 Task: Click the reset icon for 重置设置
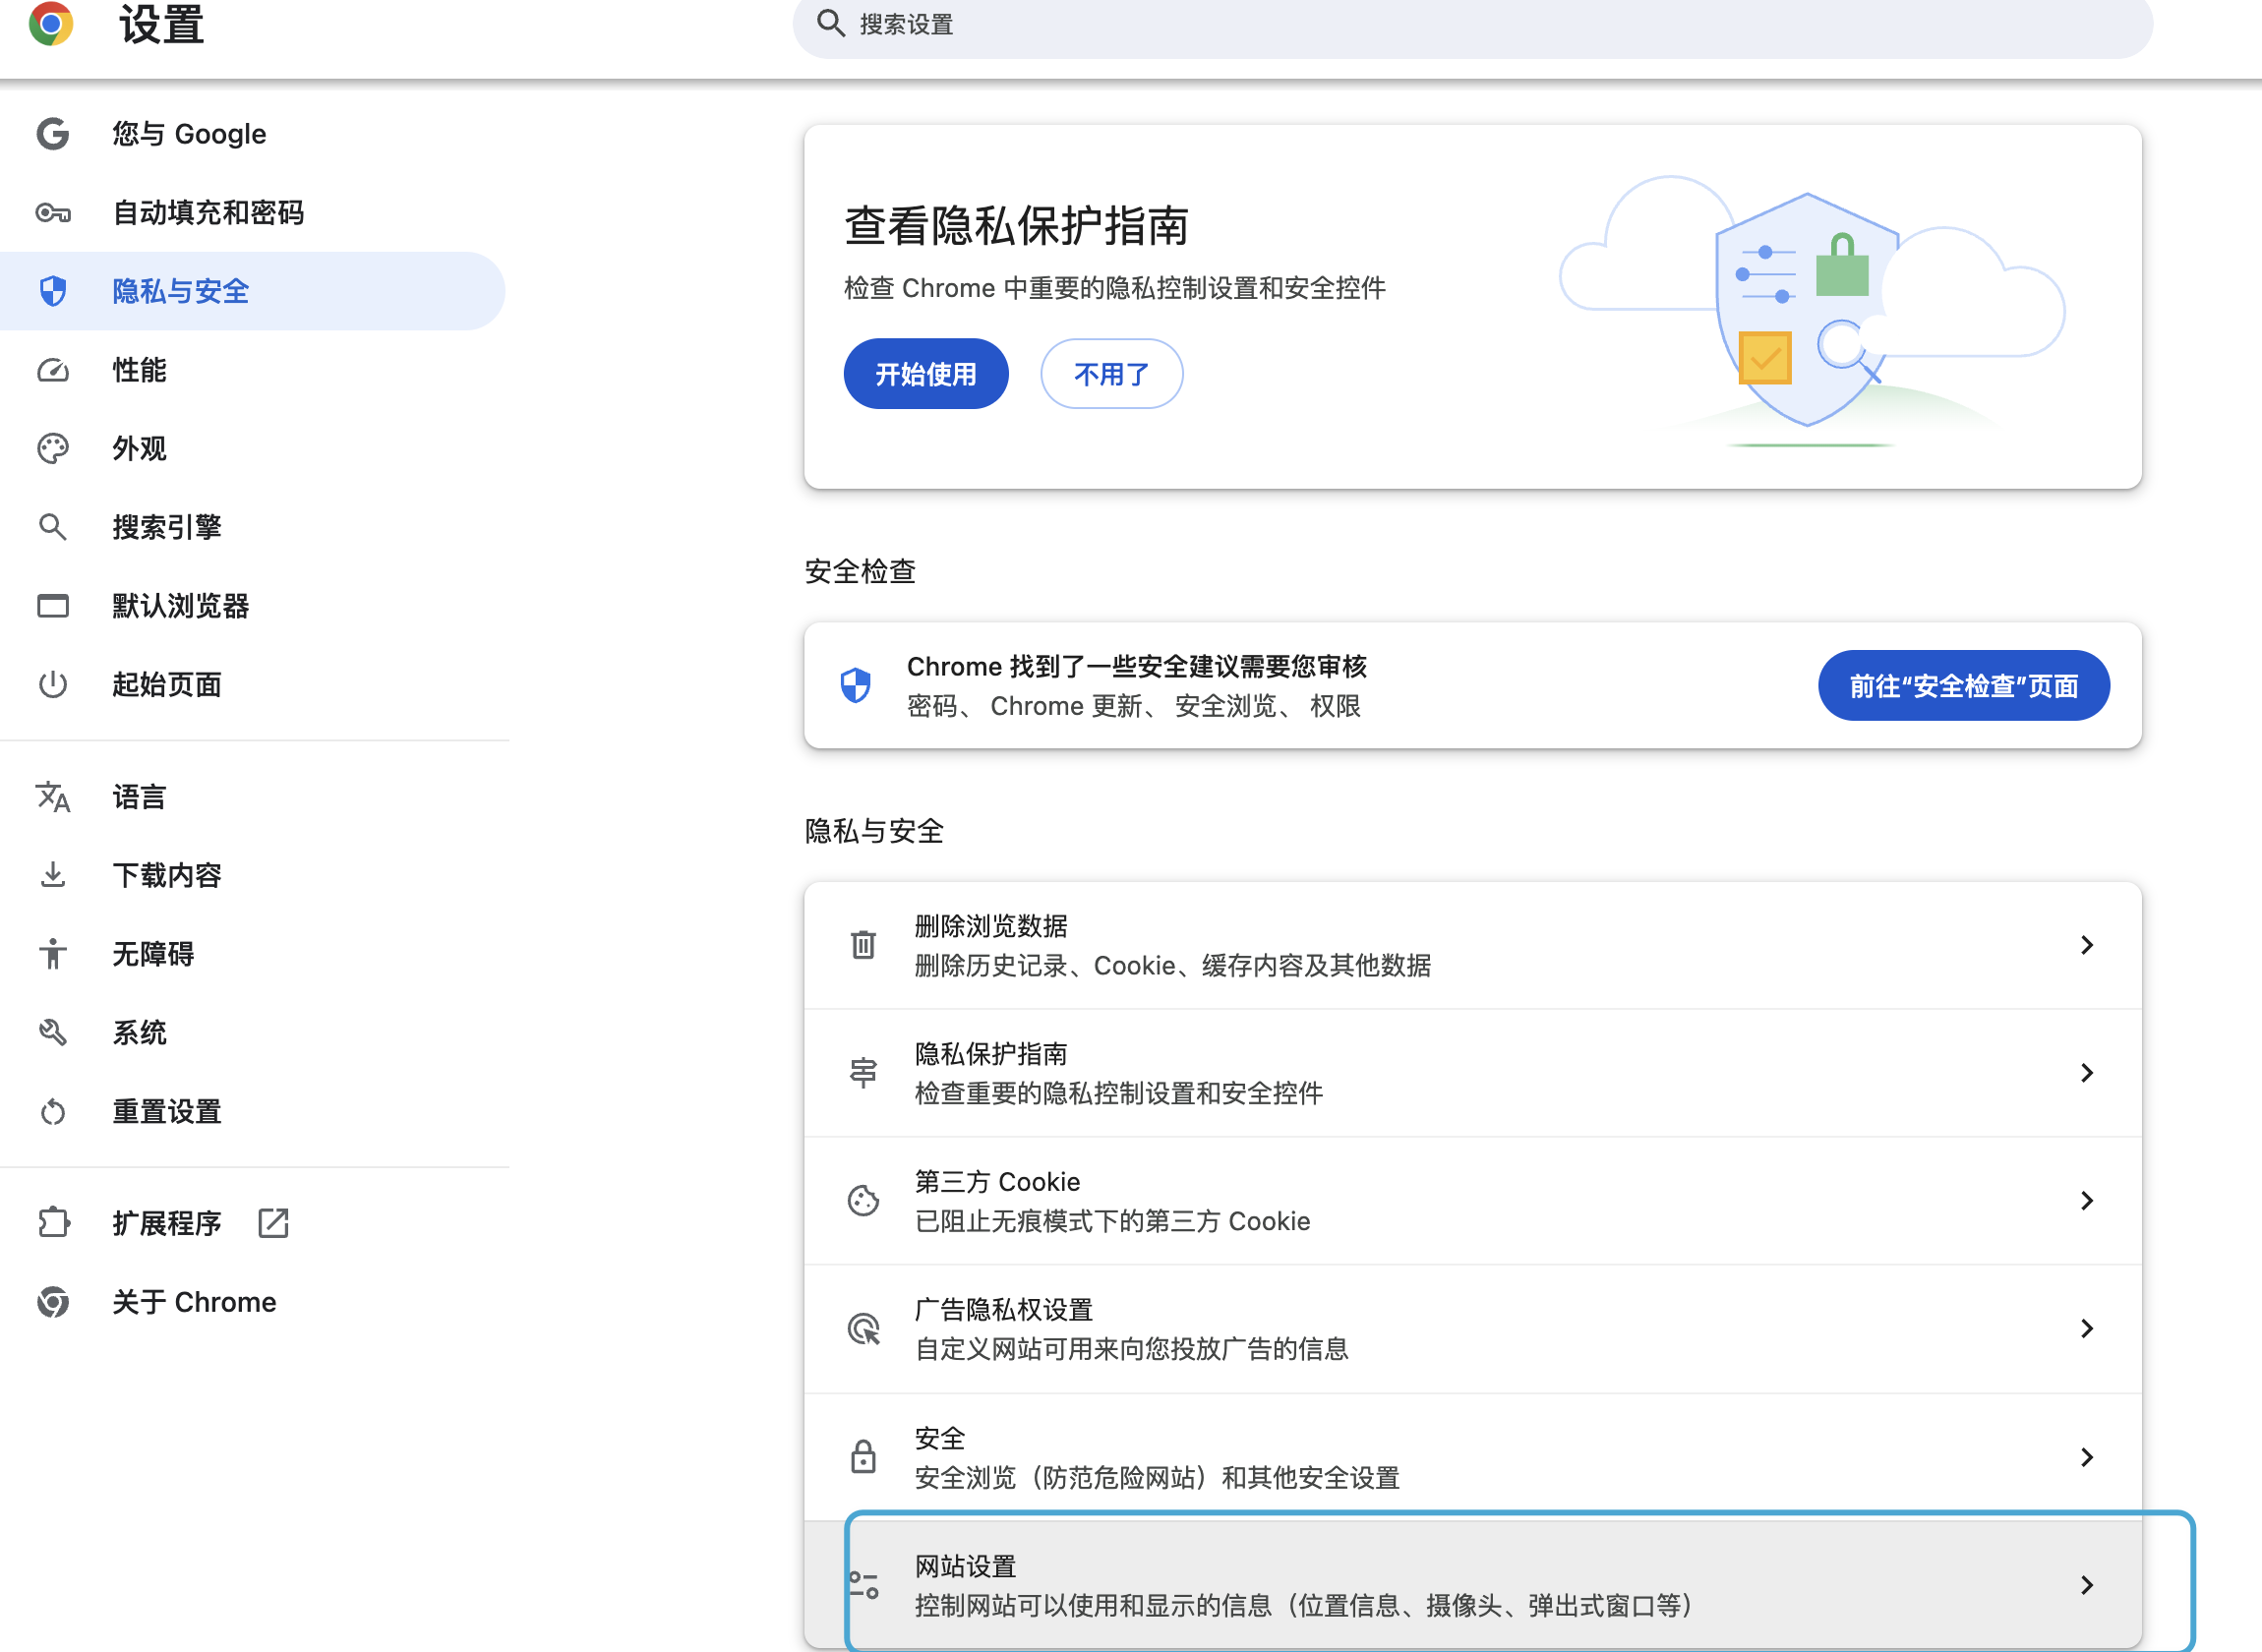(x=53, y=1111)
